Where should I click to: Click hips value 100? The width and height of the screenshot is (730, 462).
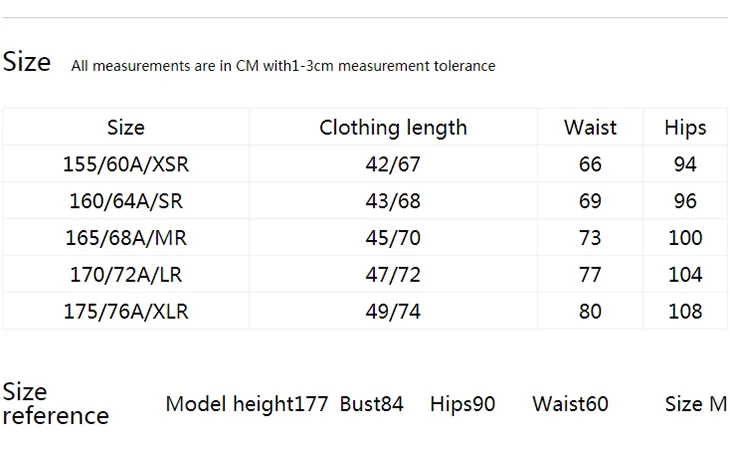click(x=685, y=238)
